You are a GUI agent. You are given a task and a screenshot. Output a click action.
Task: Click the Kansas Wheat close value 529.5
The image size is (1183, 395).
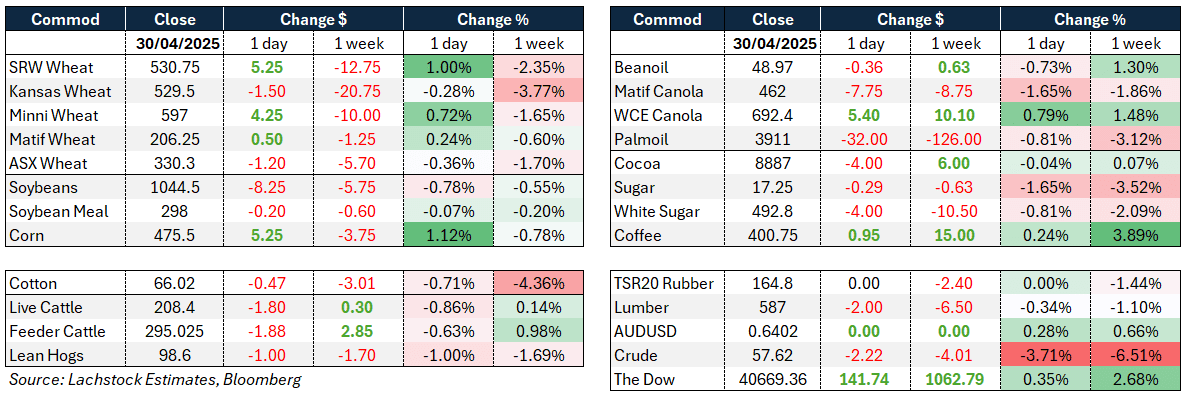click(174, 90)
